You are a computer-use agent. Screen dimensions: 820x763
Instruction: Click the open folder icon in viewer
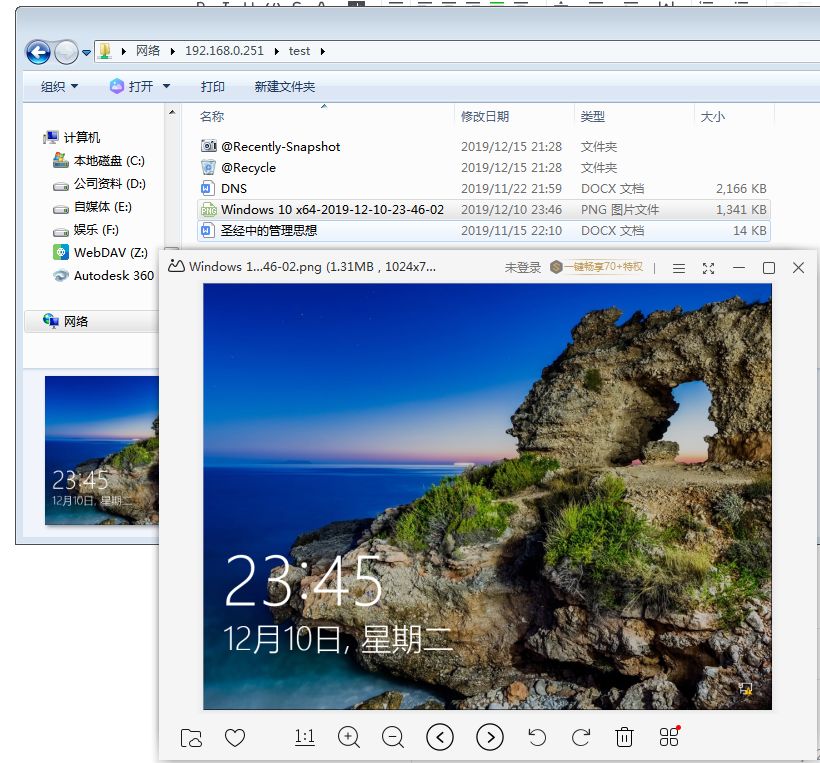click(x=191, y=738)
